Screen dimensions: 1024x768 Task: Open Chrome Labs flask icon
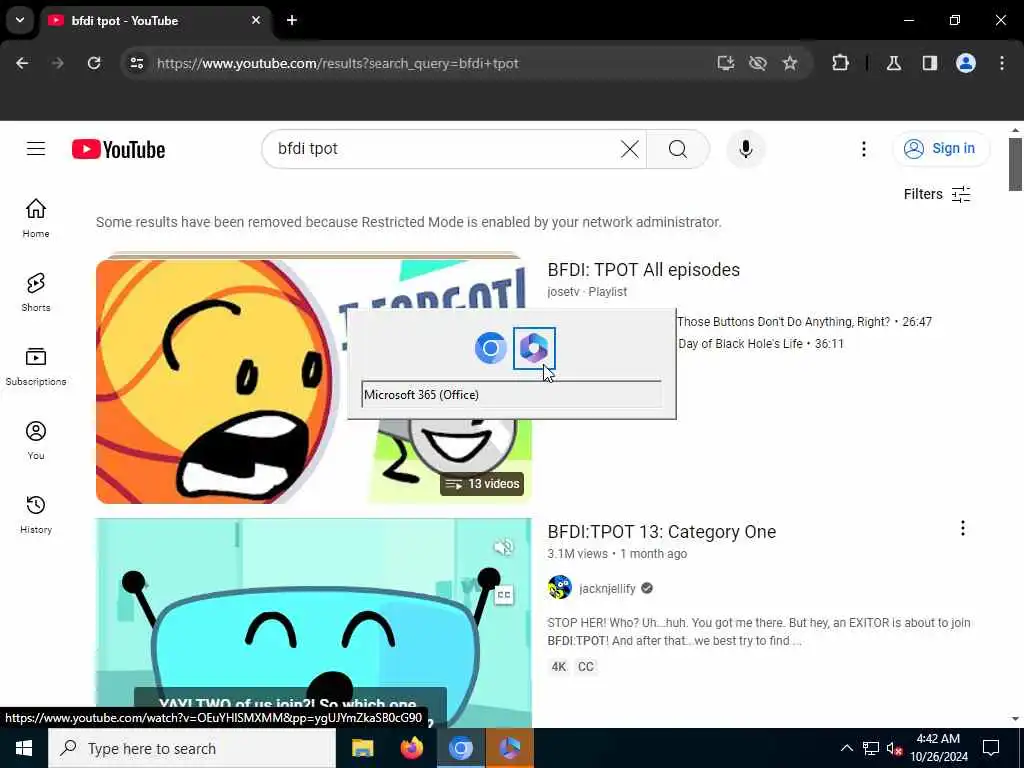click(894, 63)
